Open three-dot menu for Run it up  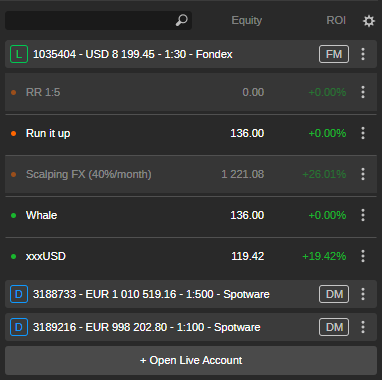[x=363, y=133]
